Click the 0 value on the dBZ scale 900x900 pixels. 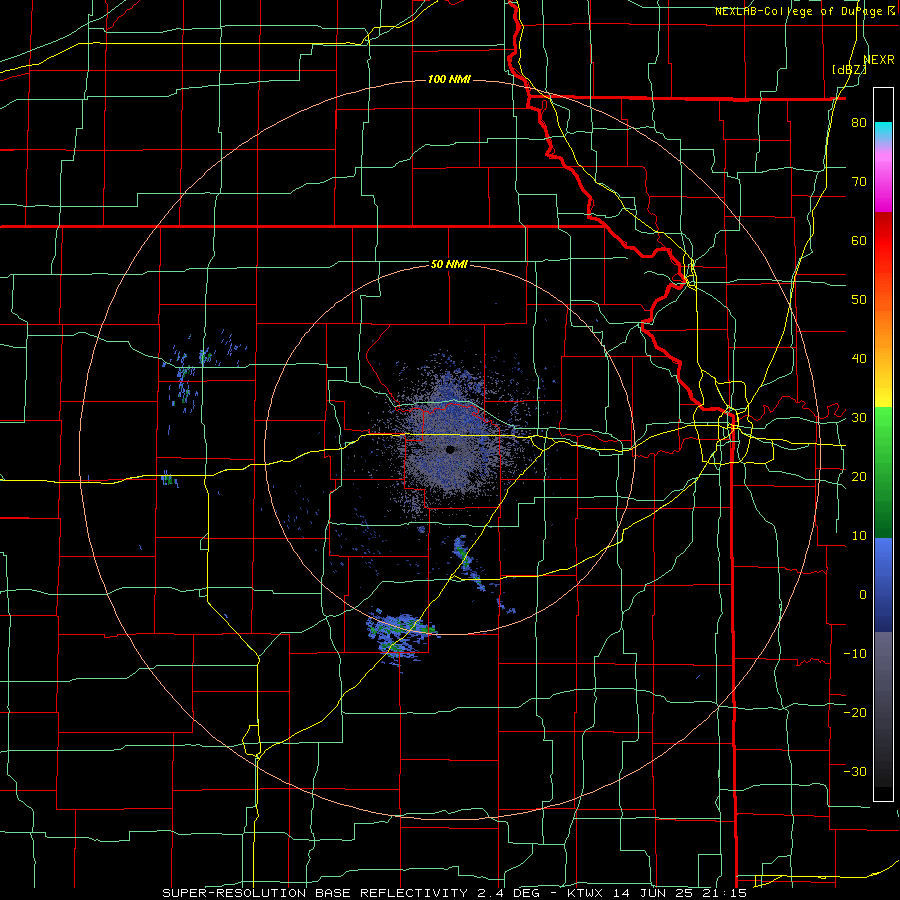tap(863, 595)
